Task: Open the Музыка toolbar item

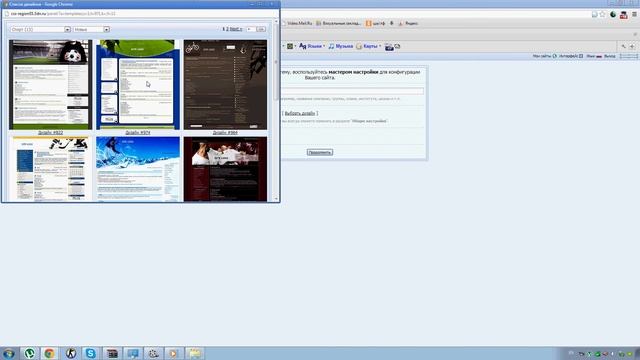Action: pyautogui.click(x=340, y=46)
